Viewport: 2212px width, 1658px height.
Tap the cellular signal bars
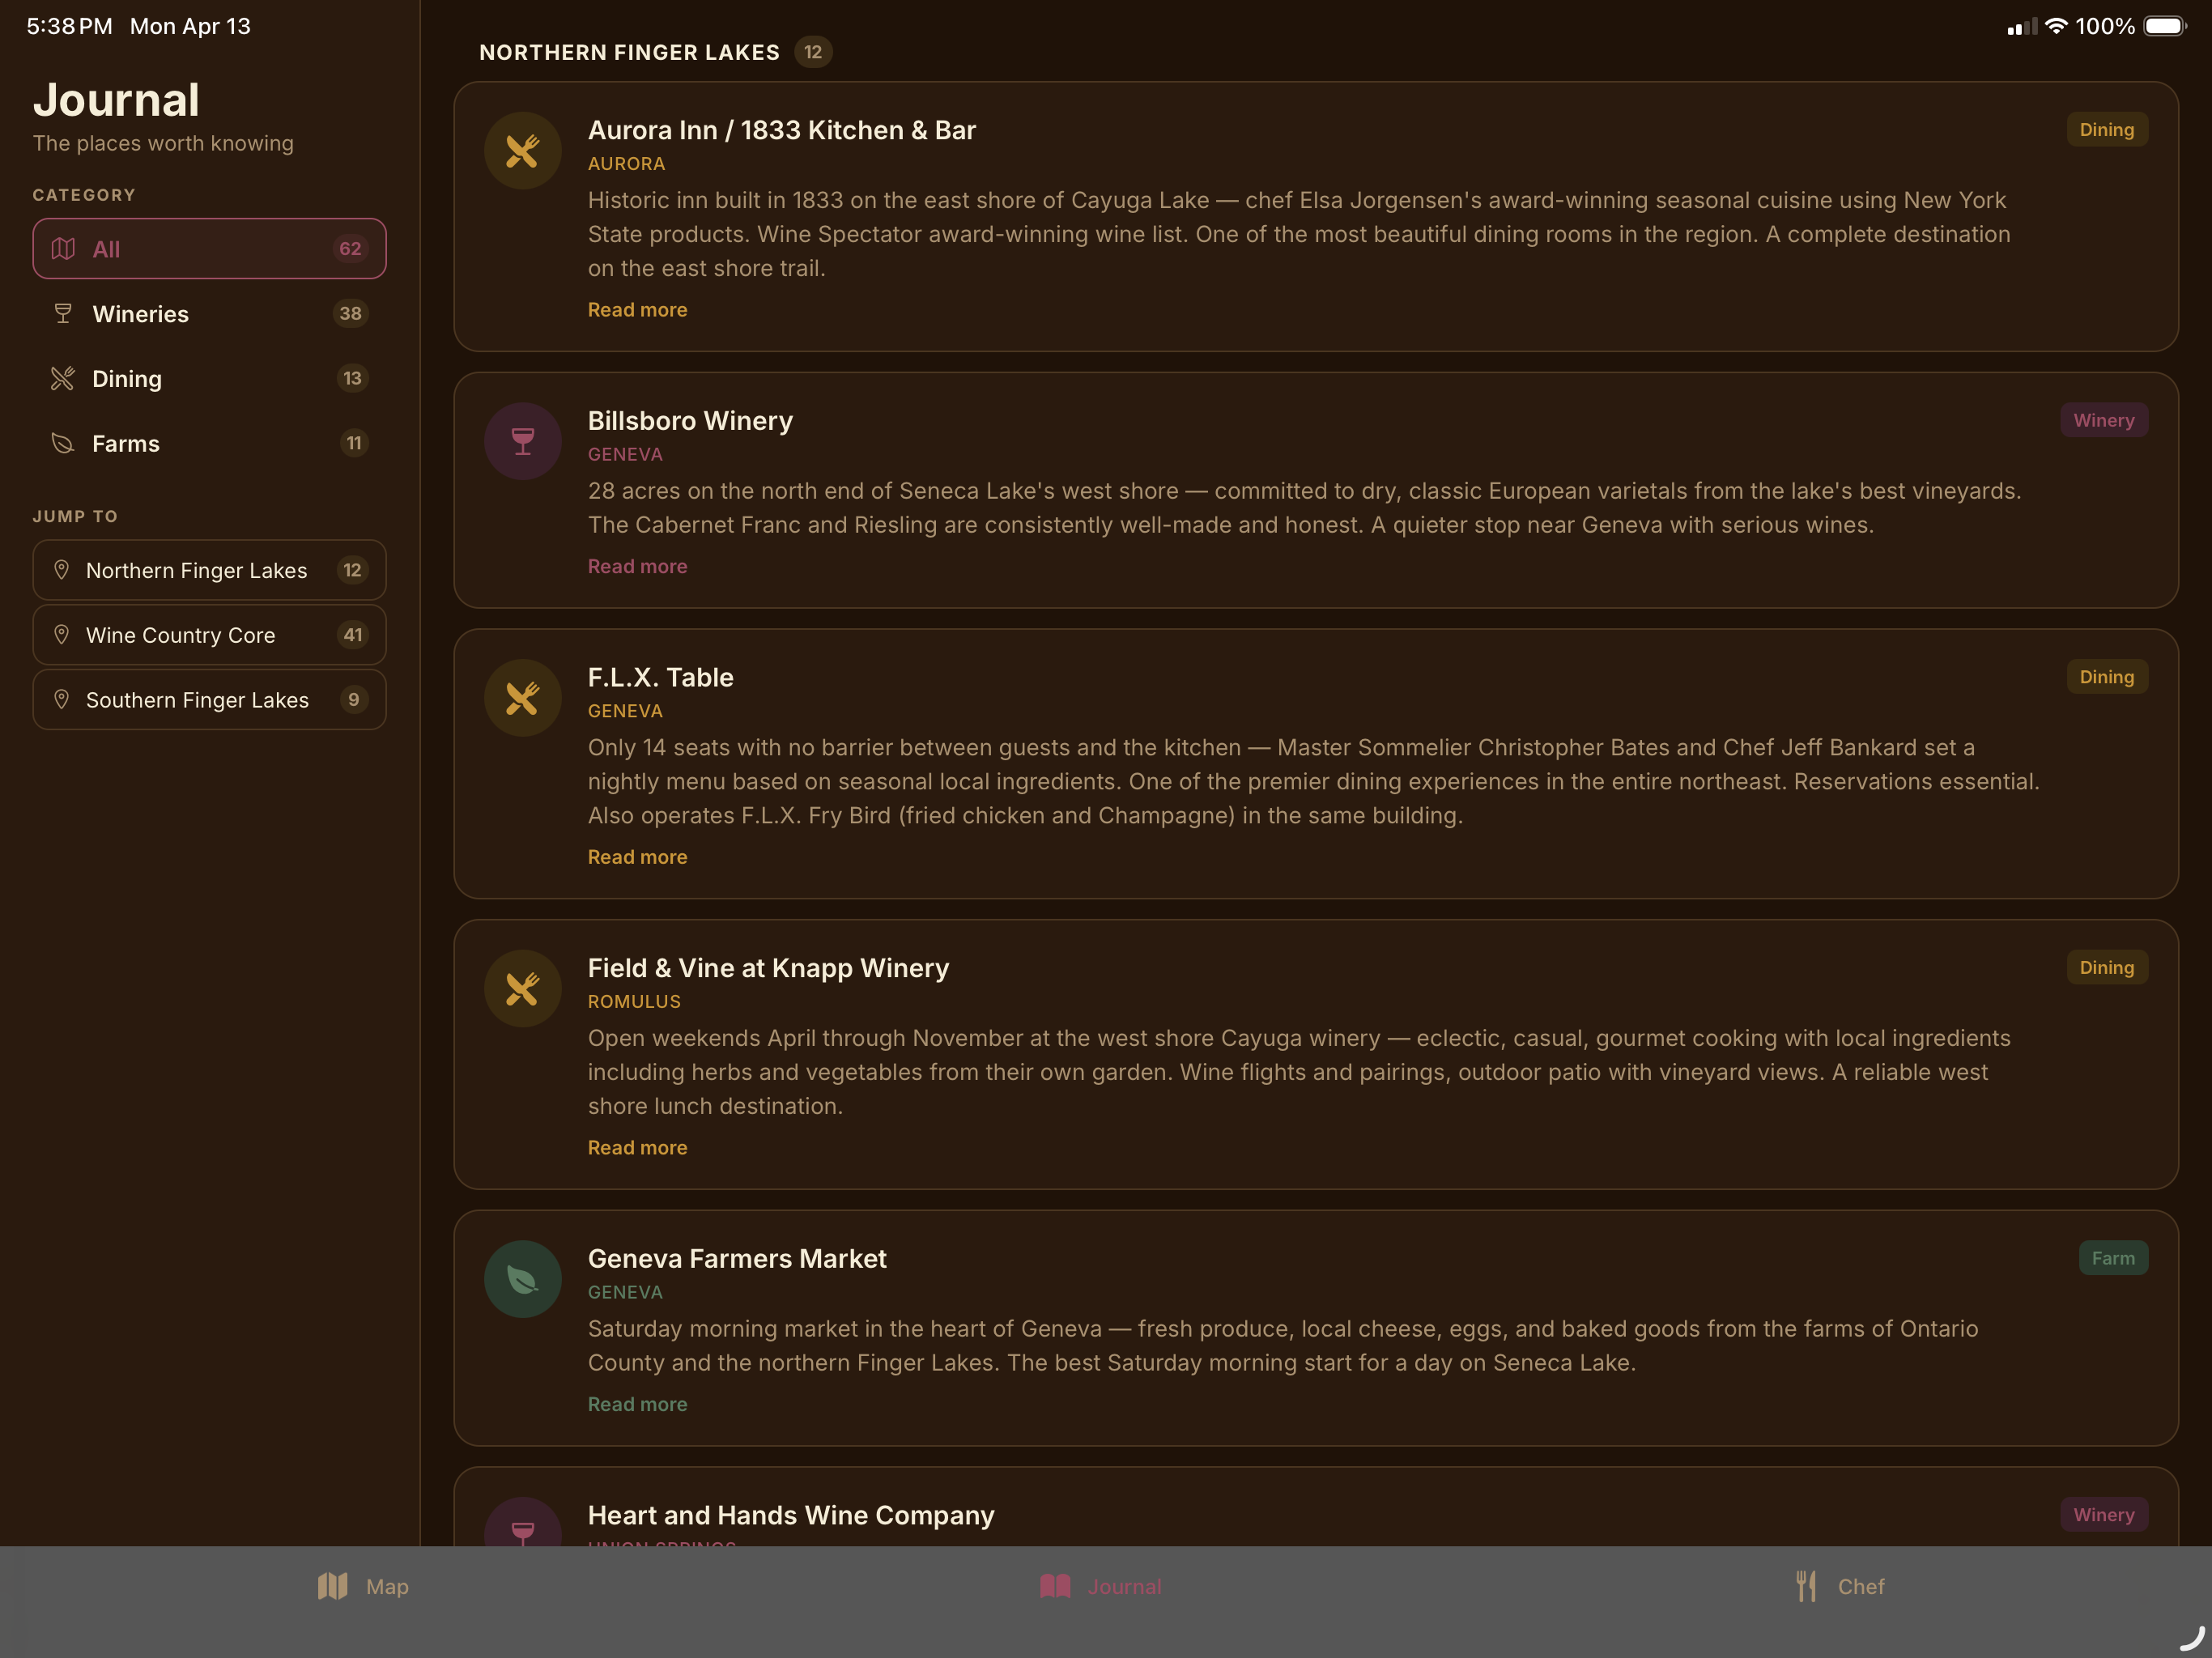click(x=2022, y=27)
